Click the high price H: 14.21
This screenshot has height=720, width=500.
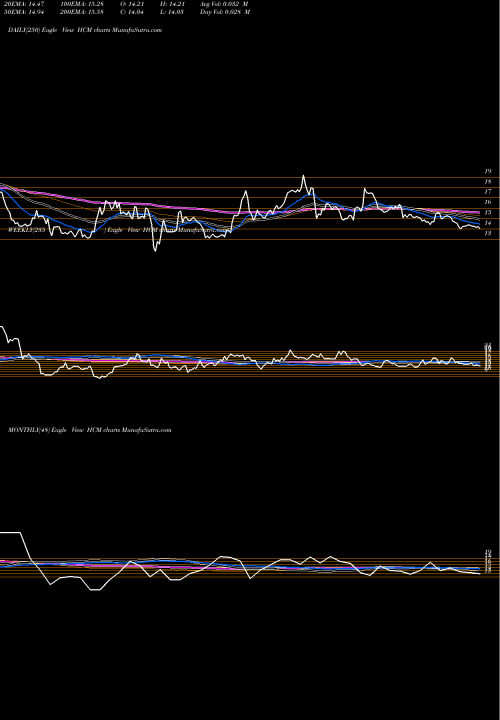click(172, 4)
